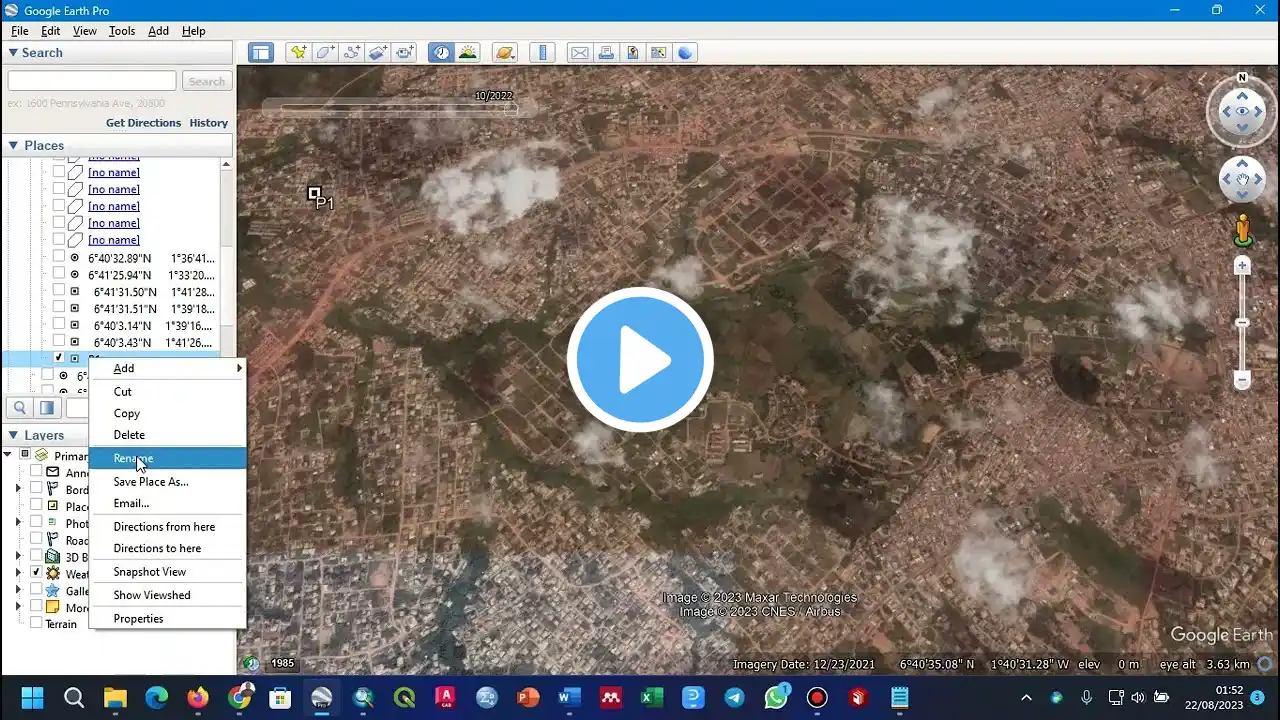Click the History link

click(209, 123)
